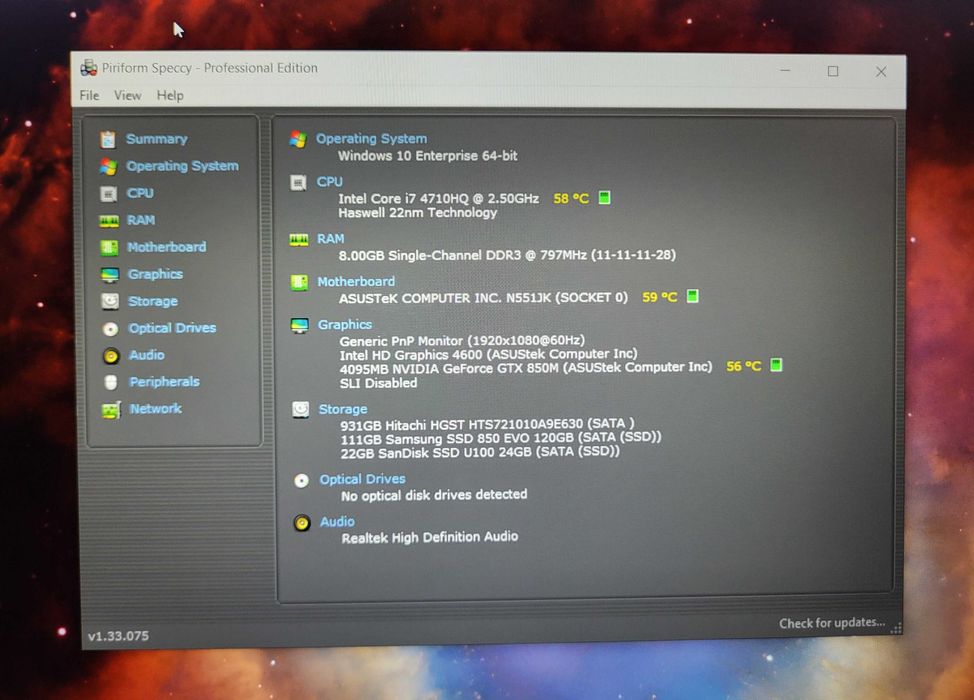The height and width of the screenshot is (700, 974).
Task: Select Summary in the sidebar
Action: tap(157, 139)
